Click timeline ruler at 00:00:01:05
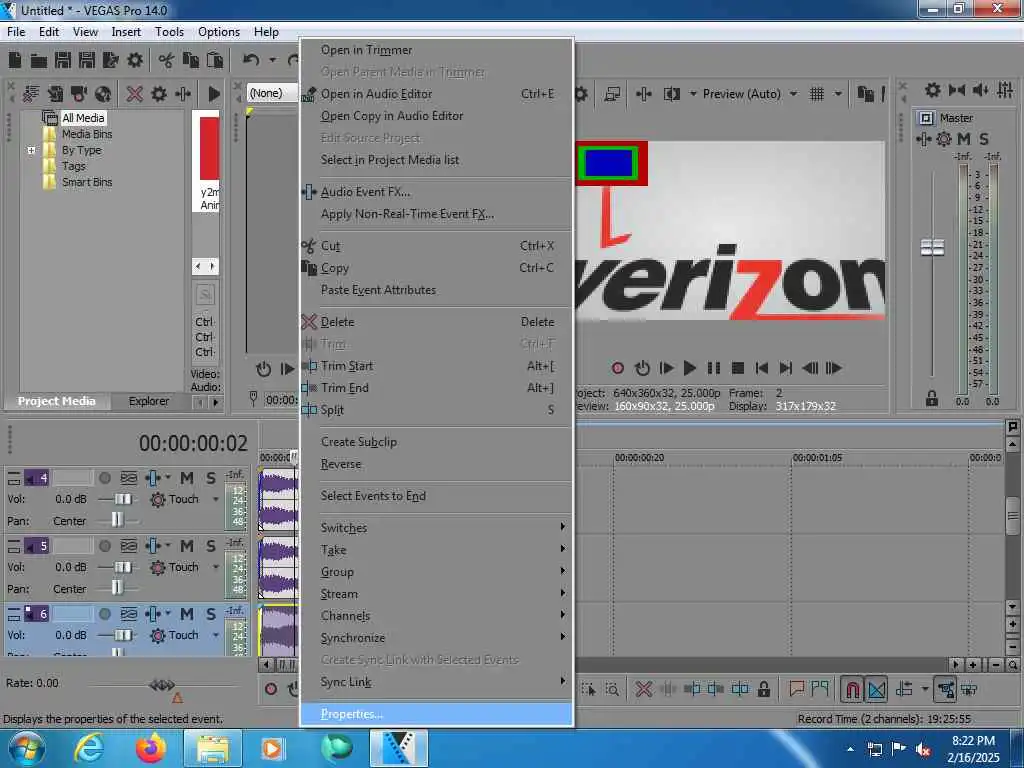This screenshot has height=768, width=1024. 817,458
